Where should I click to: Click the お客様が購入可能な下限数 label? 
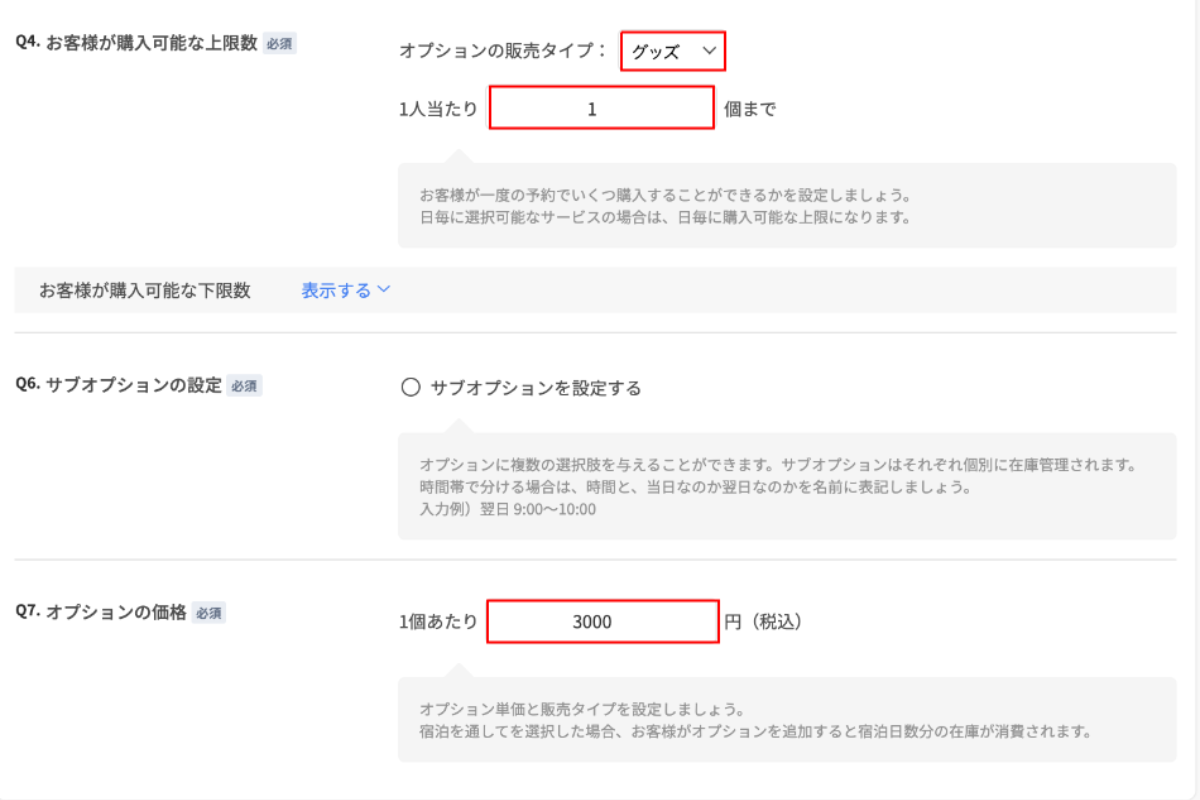pyautogui.click(x=145, y=291)
